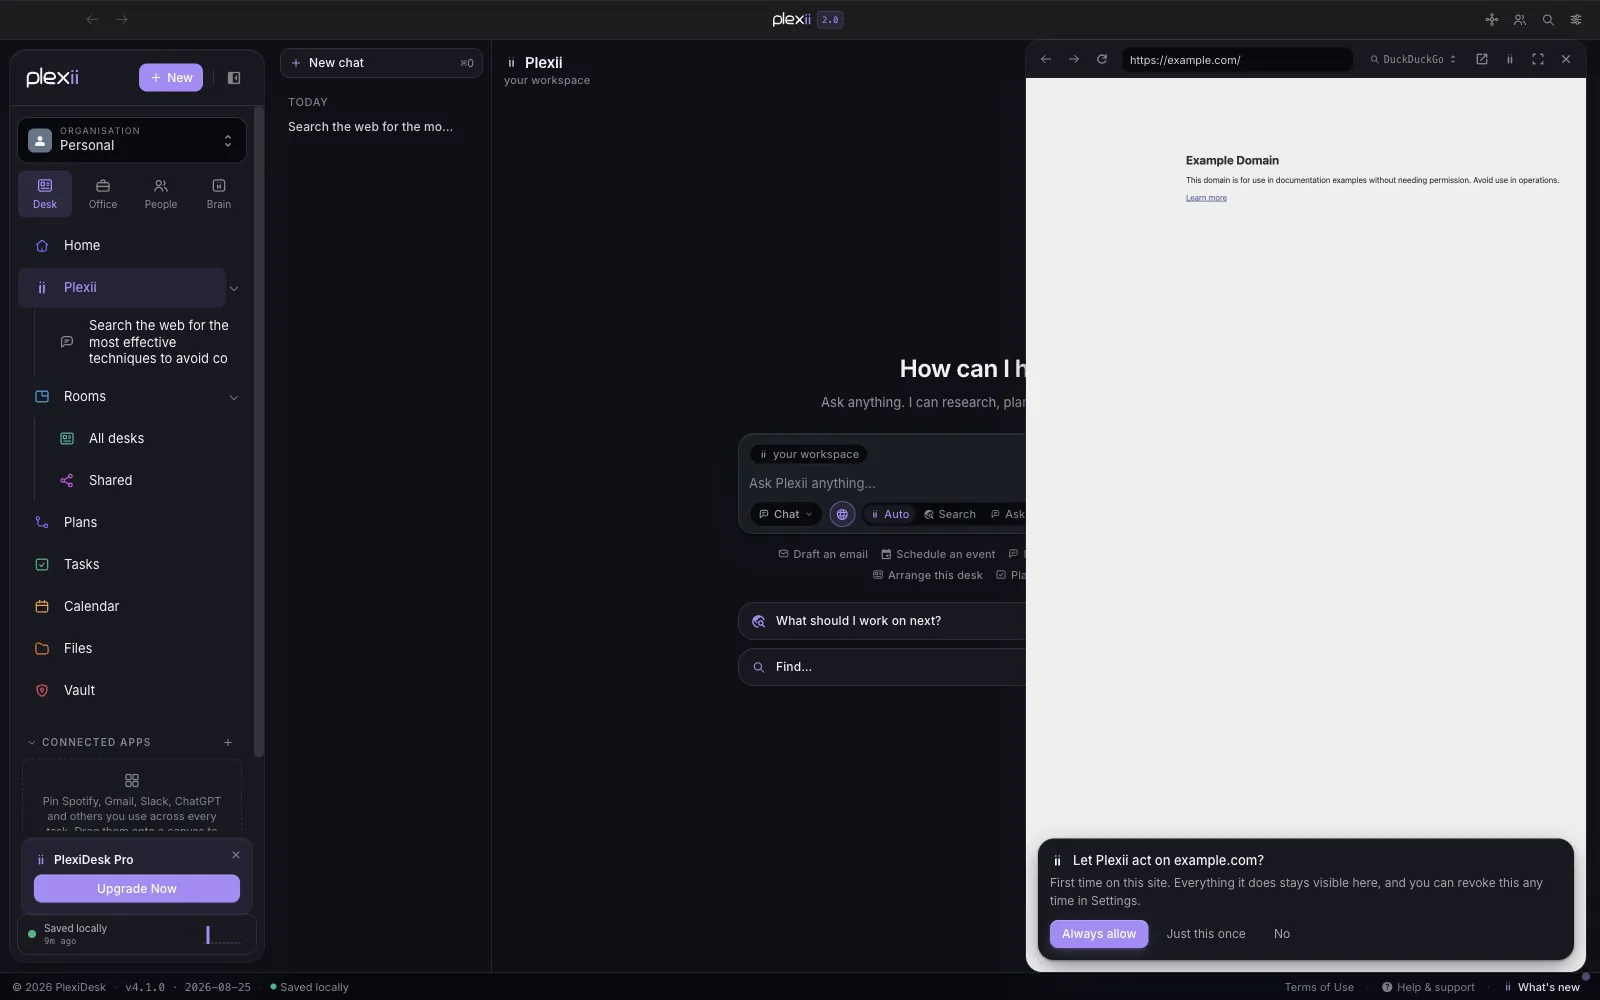Screen dimensions: 1600x1000
Task: Collapse the Plexii section chevron
Action: click(234, 289)
